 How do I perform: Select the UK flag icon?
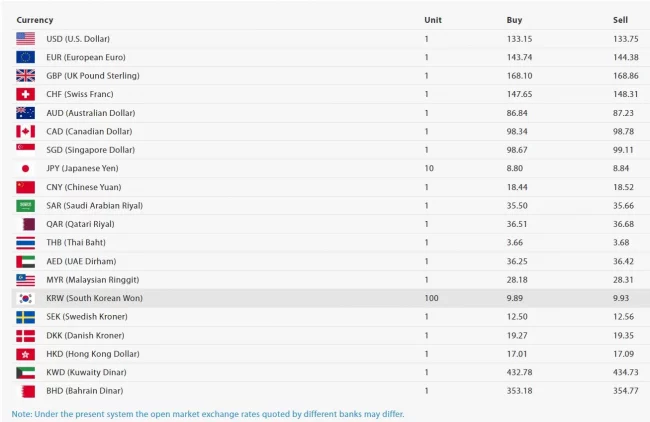click(25, 76)
